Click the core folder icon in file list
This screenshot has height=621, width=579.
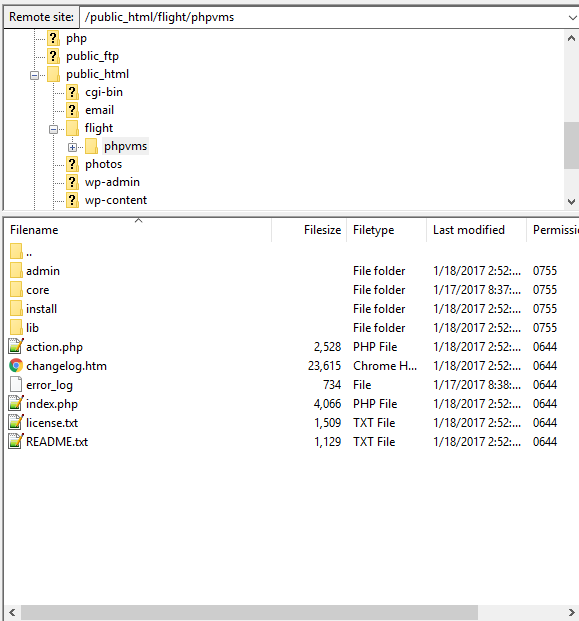[x=16, y=290]
